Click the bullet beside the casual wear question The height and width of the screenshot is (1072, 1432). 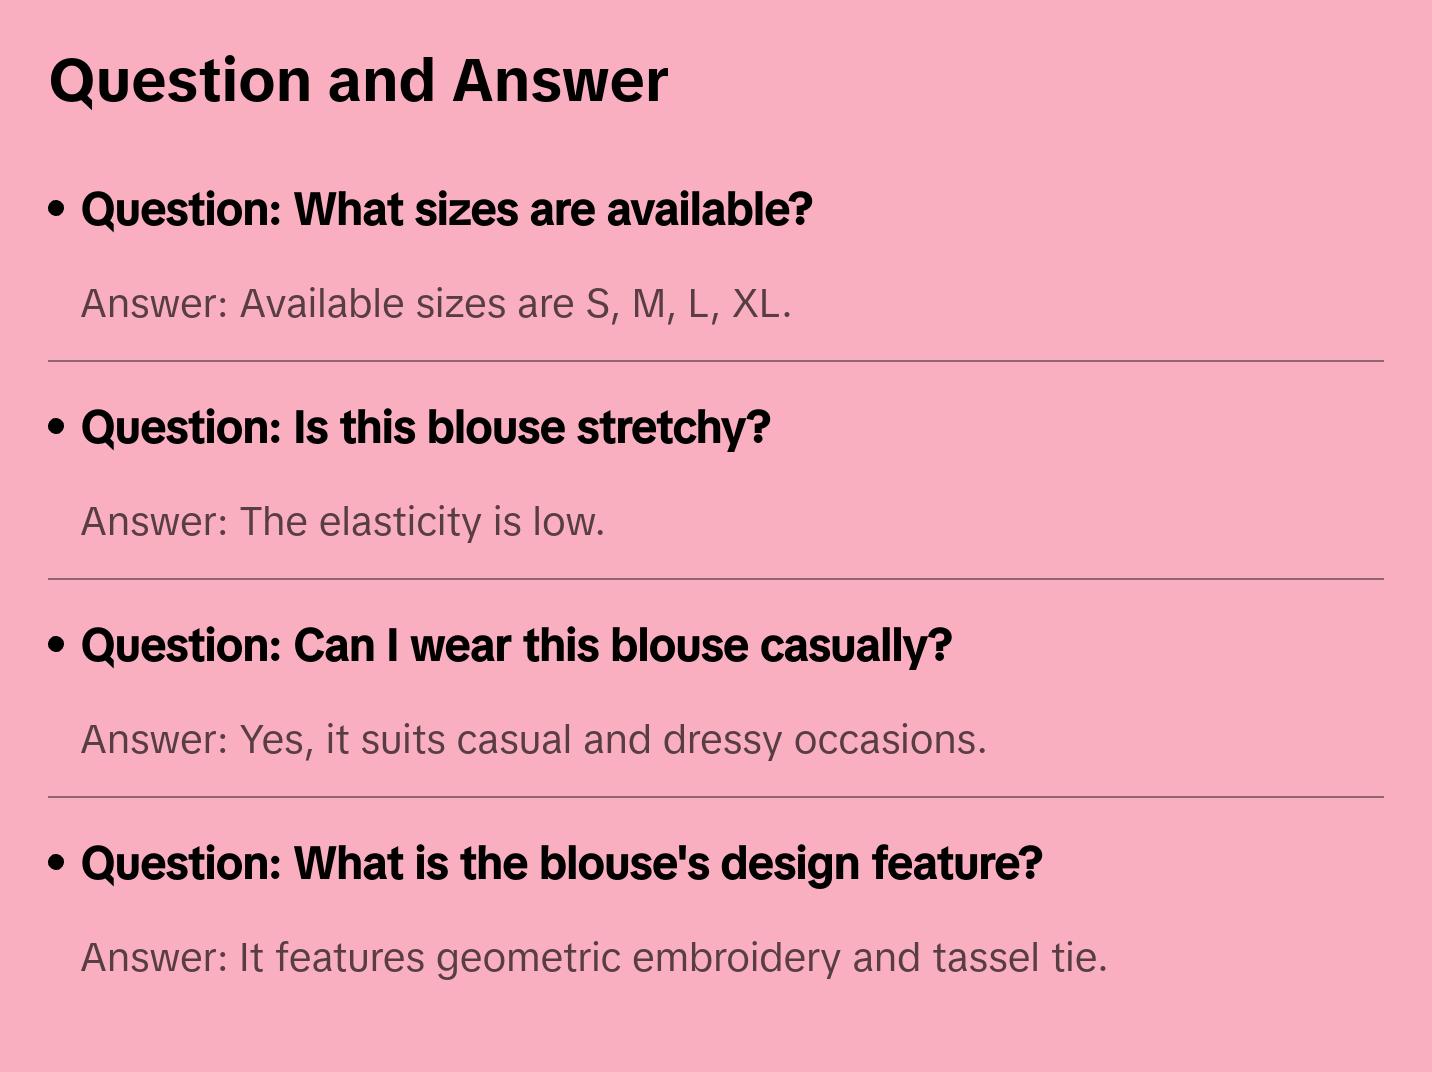tap(57, 645)
